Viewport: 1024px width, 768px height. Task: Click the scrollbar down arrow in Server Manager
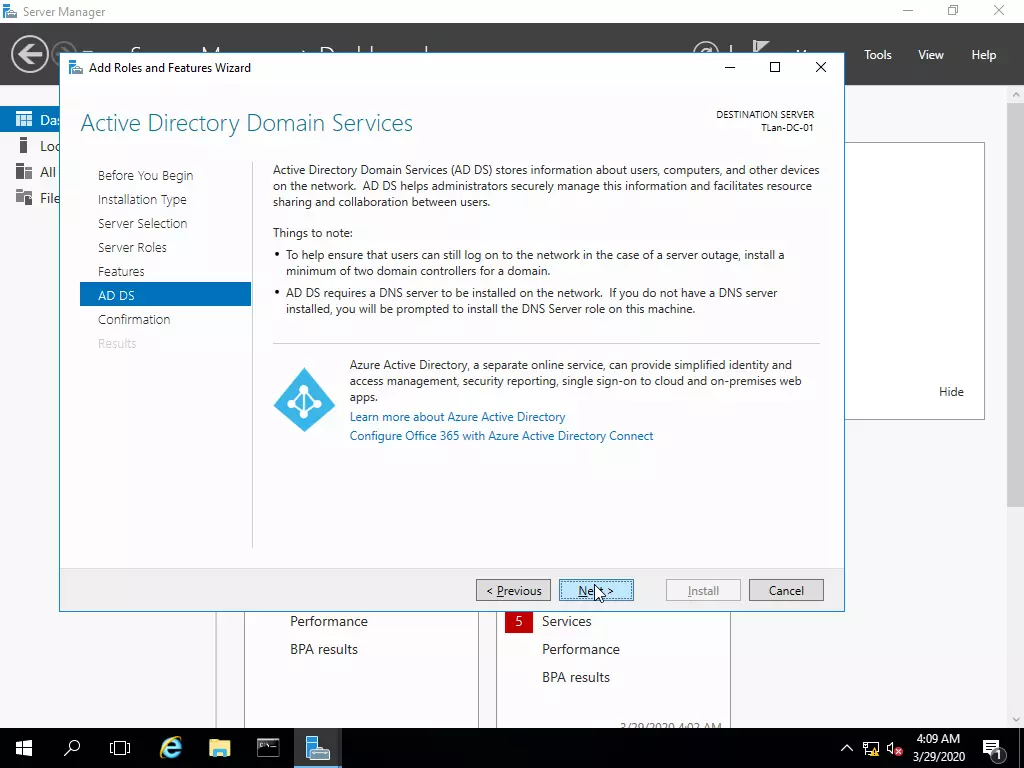pos(1016,720)
